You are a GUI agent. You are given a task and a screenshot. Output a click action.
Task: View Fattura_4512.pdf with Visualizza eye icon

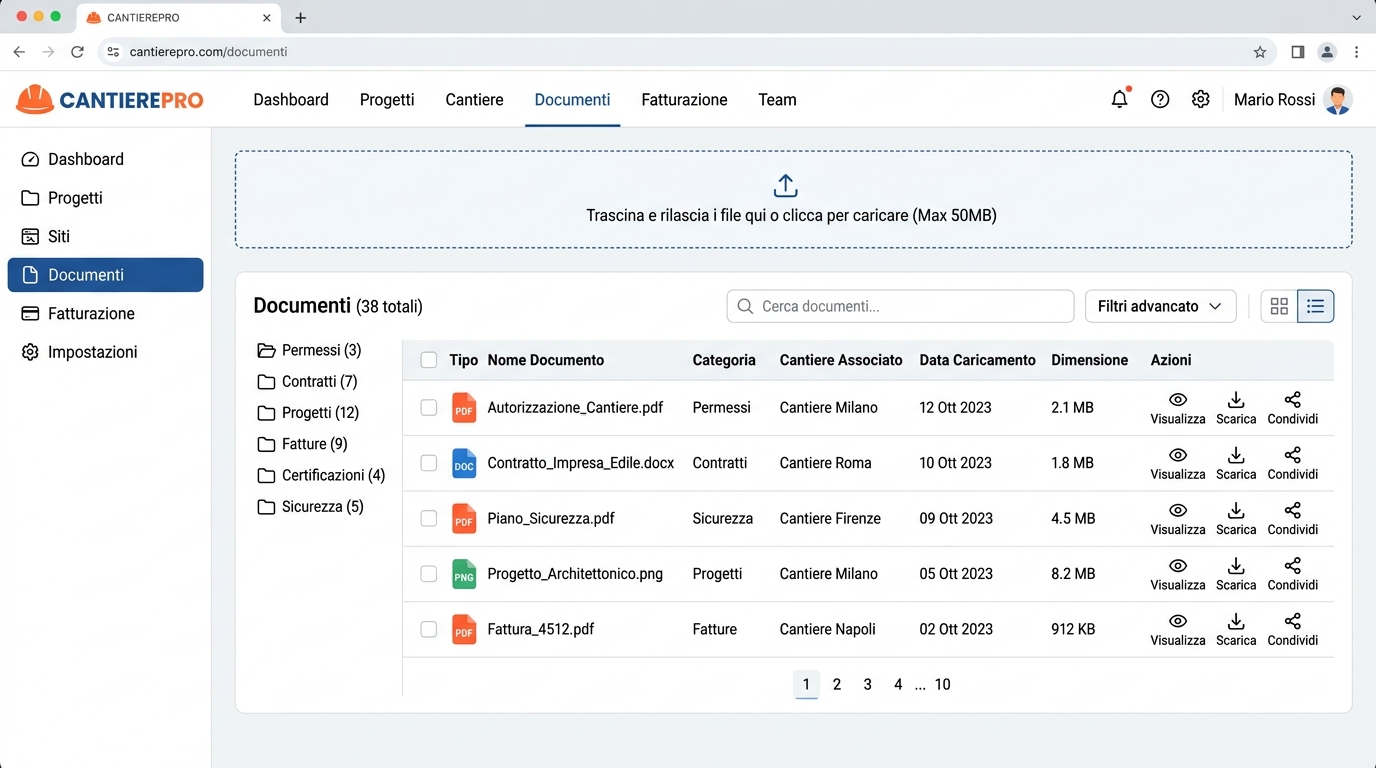1177,629
